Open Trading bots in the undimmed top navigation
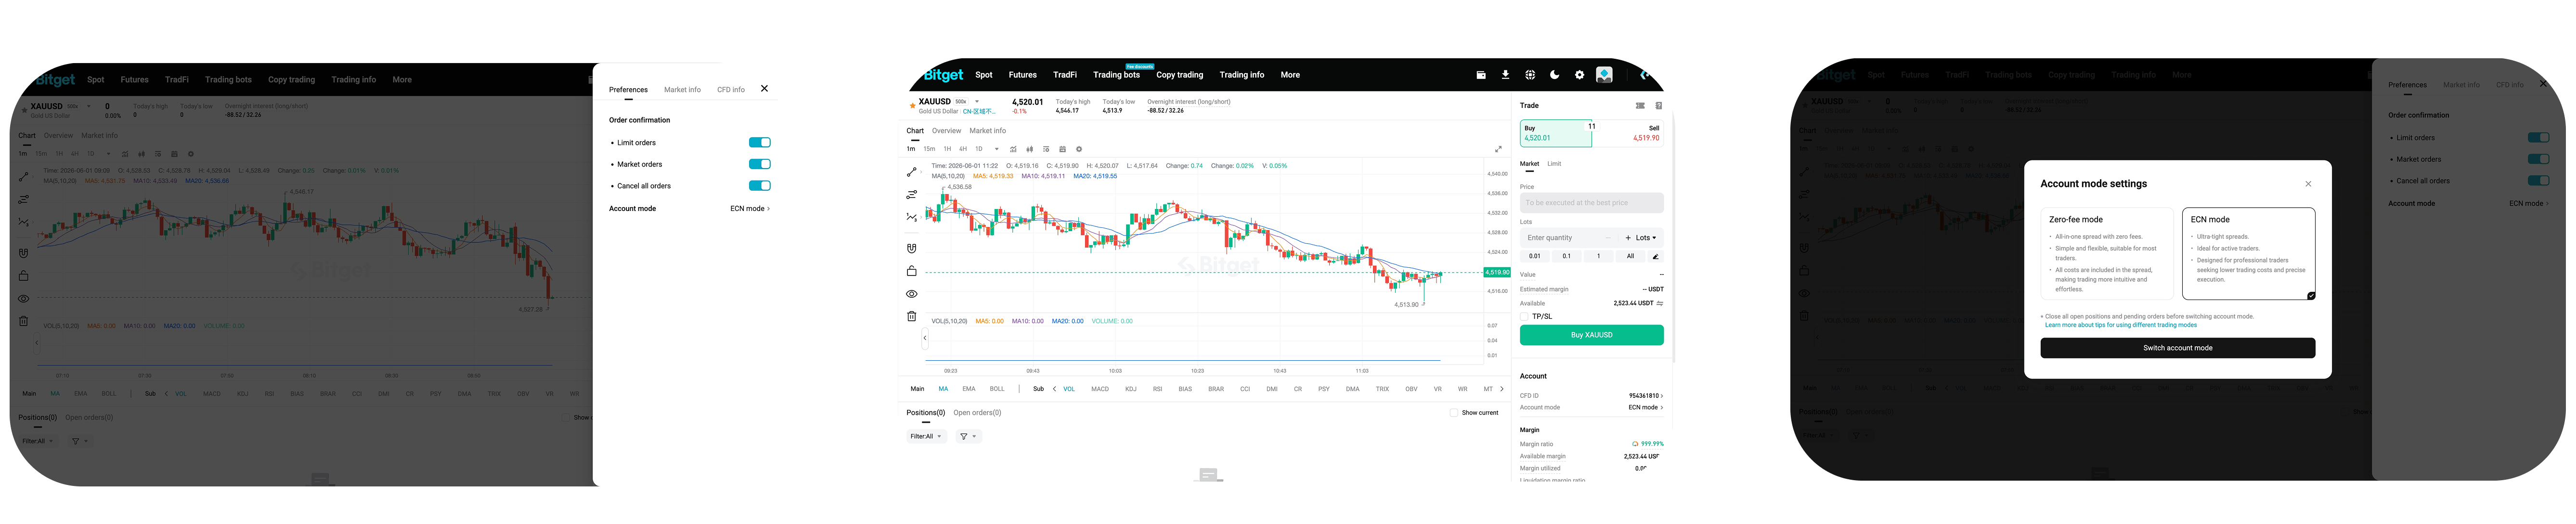Viewport: 2576px width, 524px height. click(x=1116, y=75)
